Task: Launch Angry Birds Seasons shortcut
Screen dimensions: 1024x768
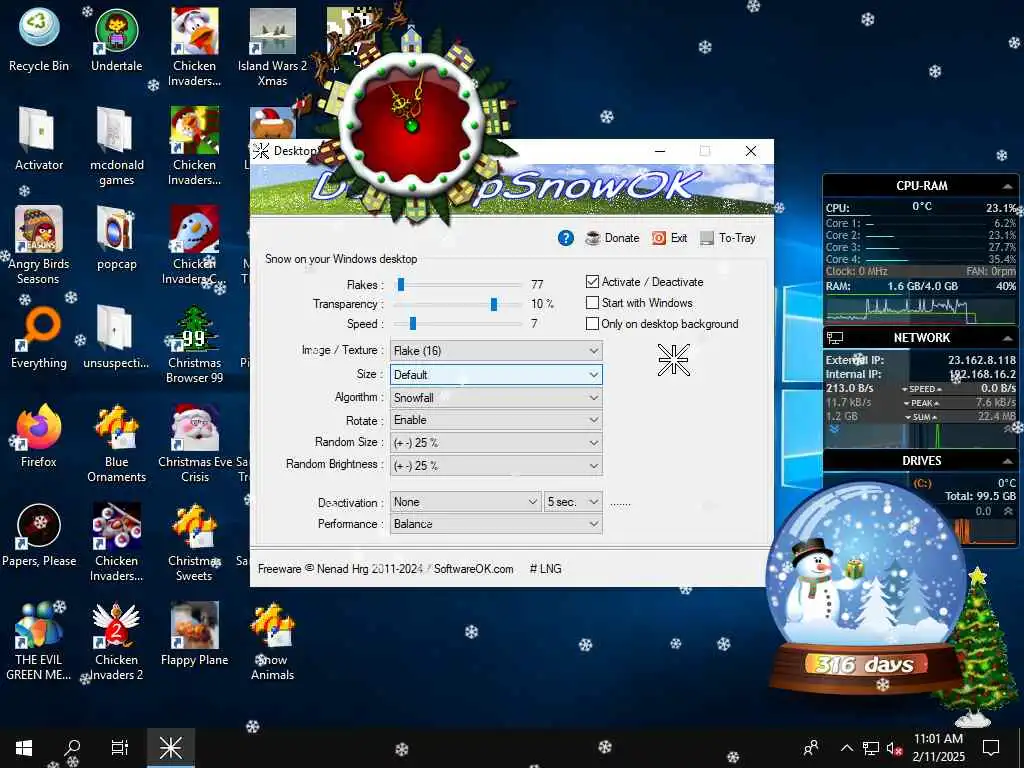Action: [39, 246]
